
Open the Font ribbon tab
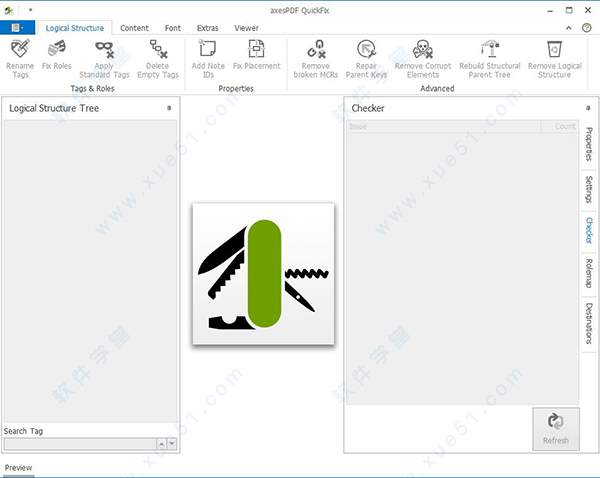click(x=173, y=28)
